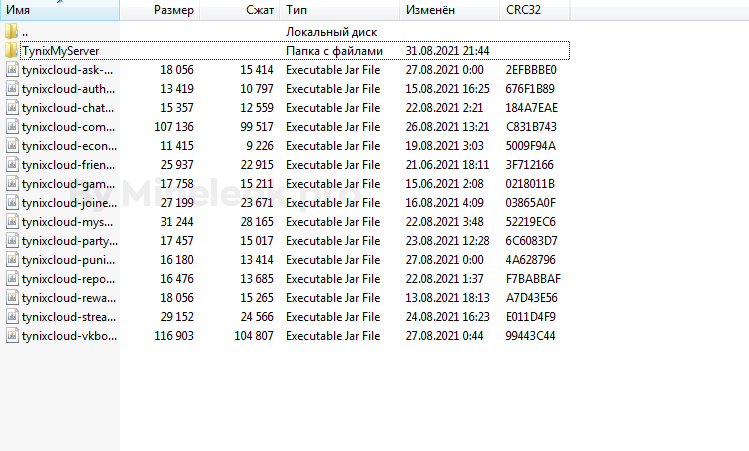Select the tynixcloud-econ jar file icon
The width and height of the screenshot is (749, 451).
(x=12, y=146)
